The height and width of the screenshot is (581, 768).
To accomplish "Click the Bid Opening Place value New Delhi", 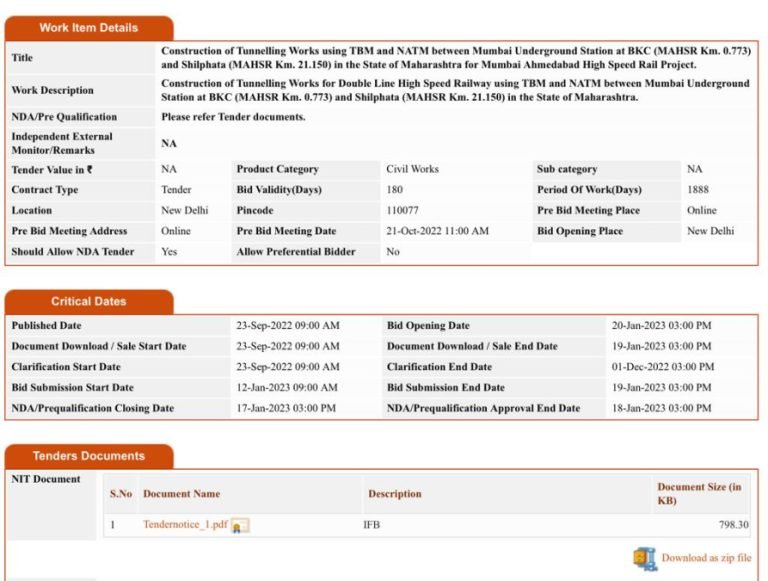I will pos(710,231).
